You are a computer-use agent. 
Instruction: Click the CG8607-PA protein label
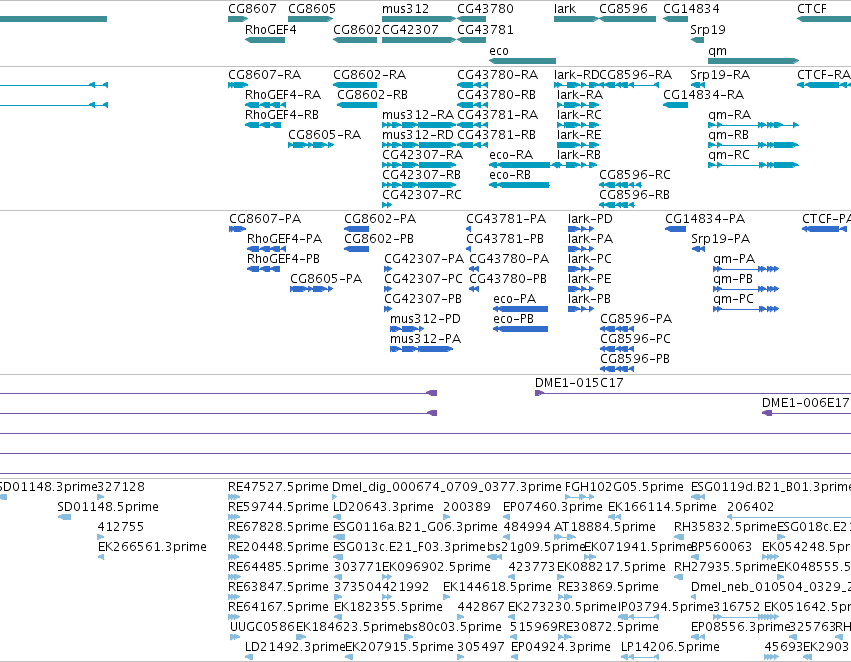[265, 219]
